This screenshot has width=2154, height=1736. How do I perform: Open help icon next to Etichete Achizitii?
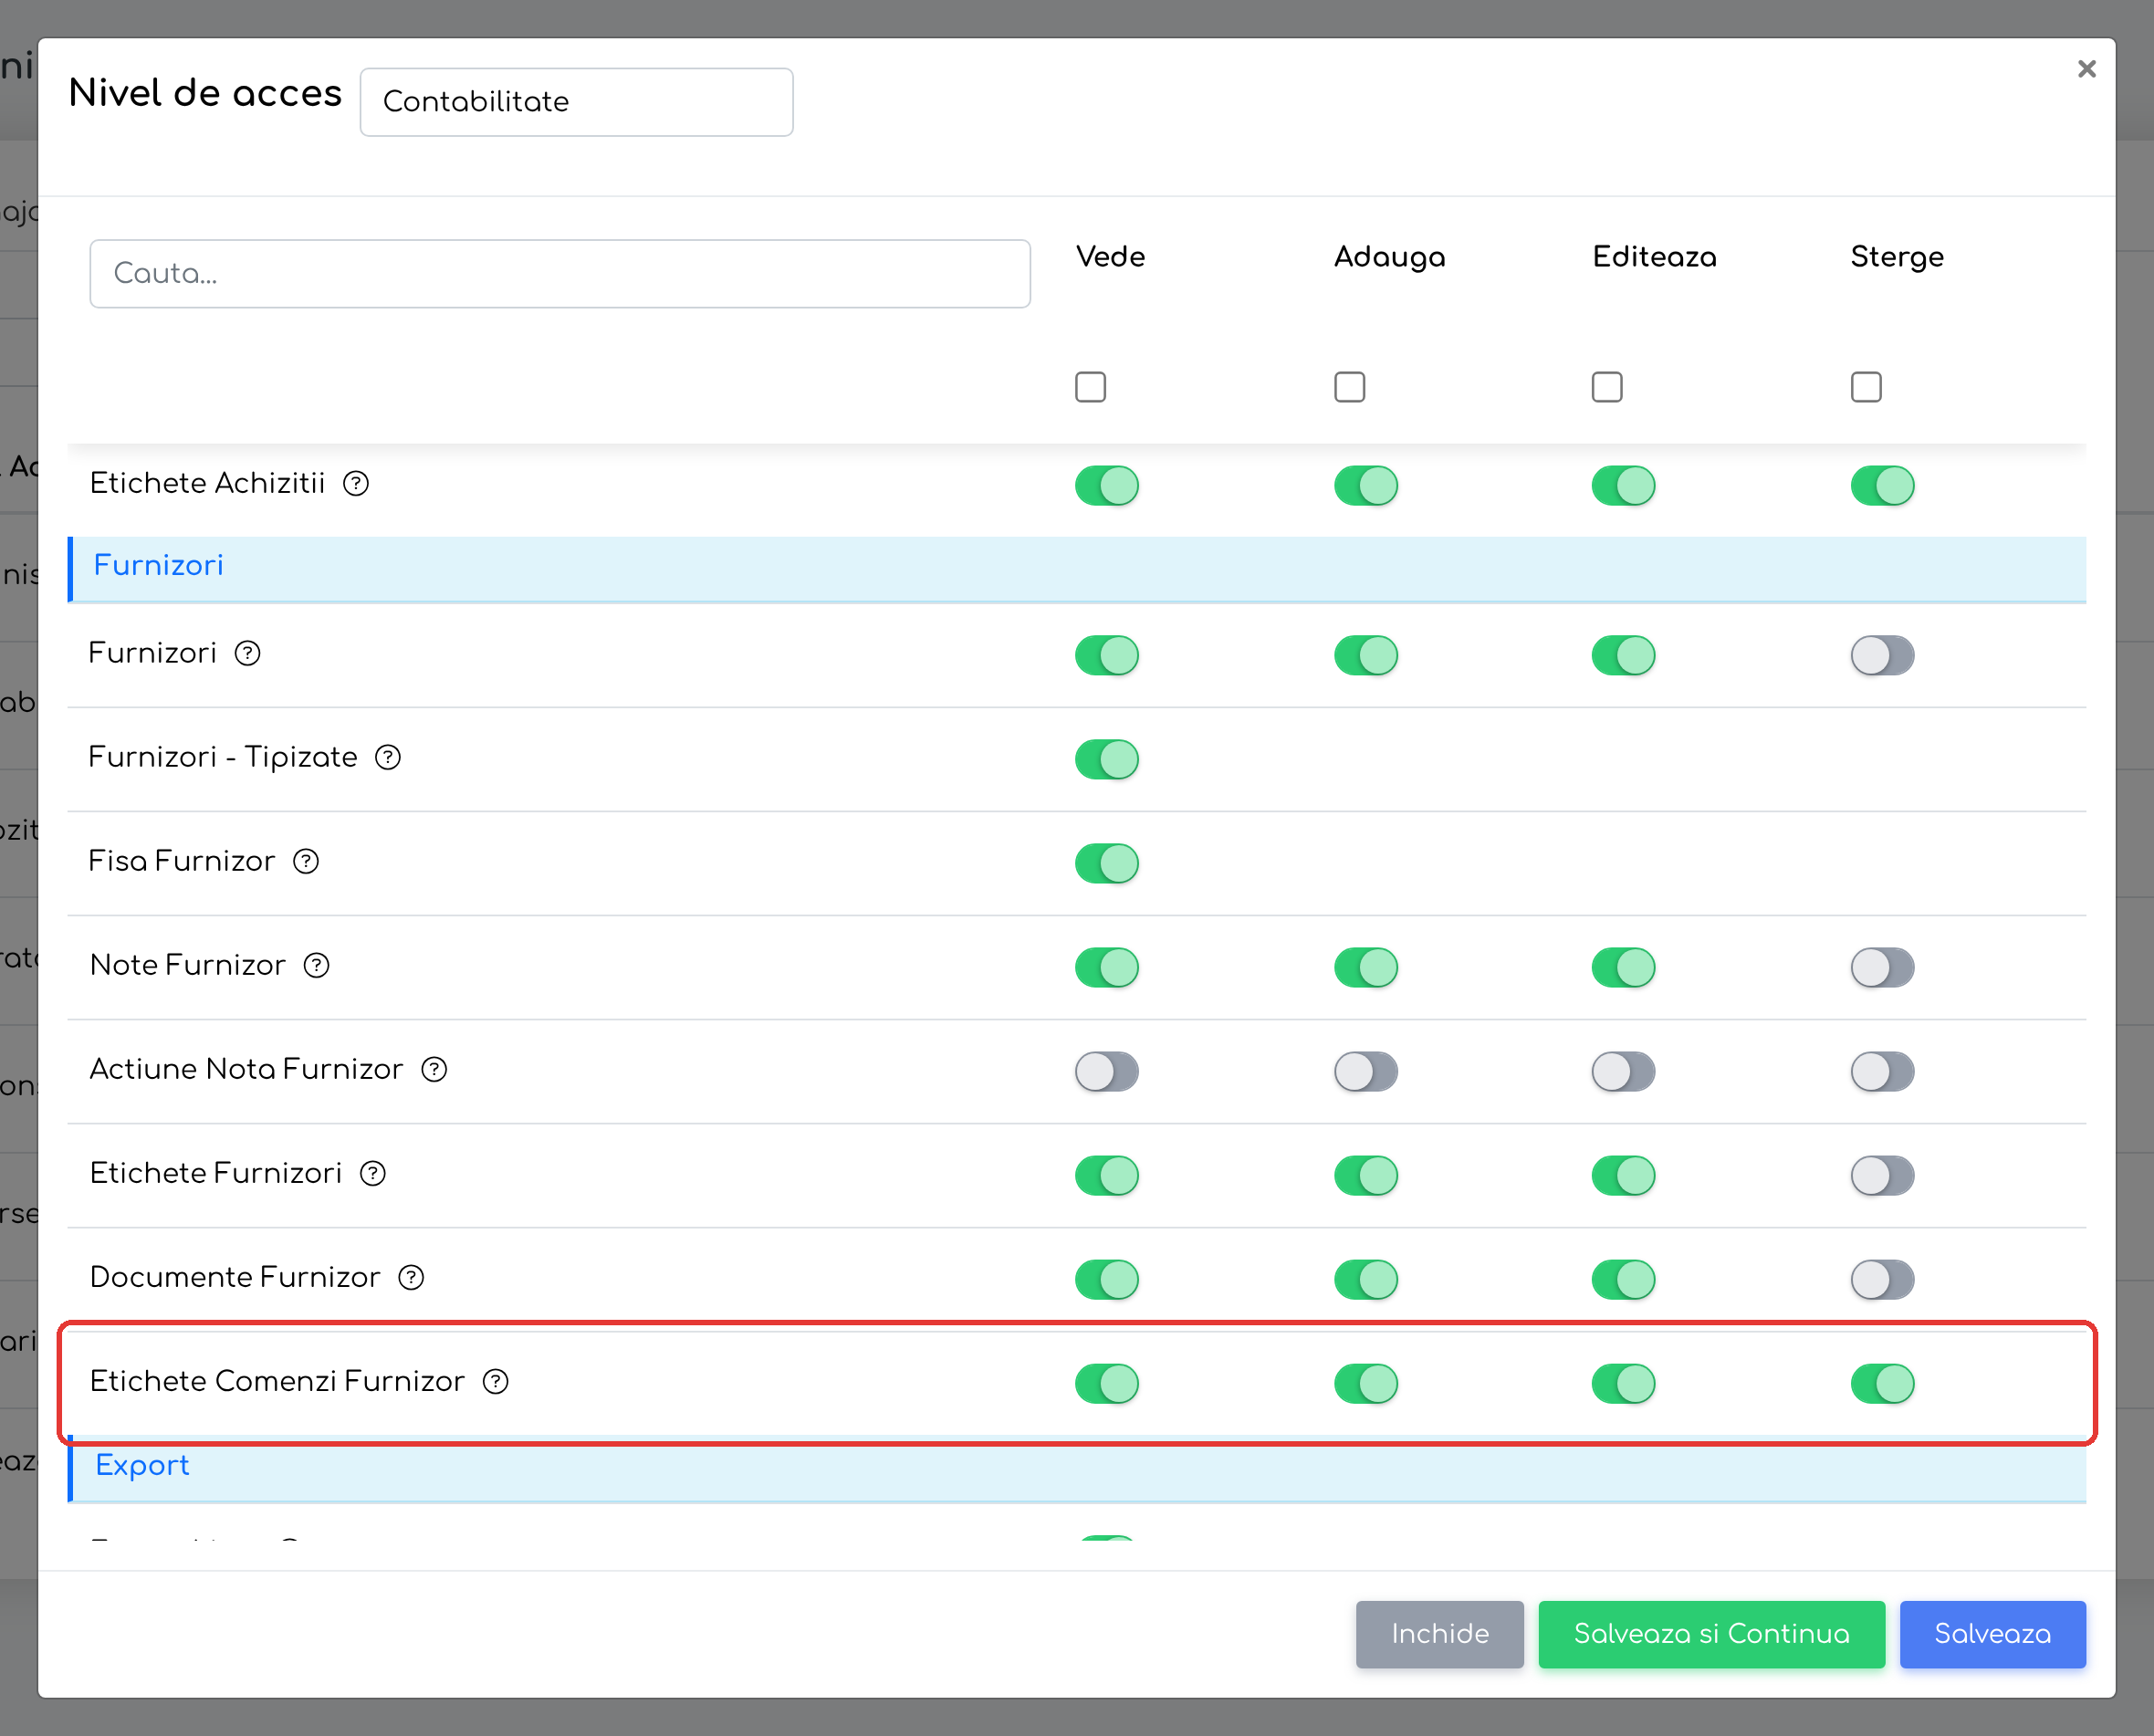[x=356, y=484]
